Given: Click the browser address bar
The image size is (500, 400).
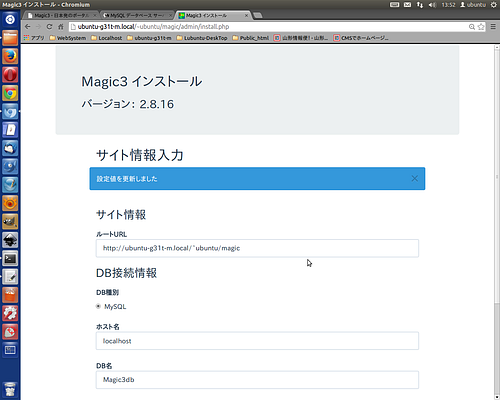Looking at the screenshot, I should pyautogui.click(x=267, y=27).
